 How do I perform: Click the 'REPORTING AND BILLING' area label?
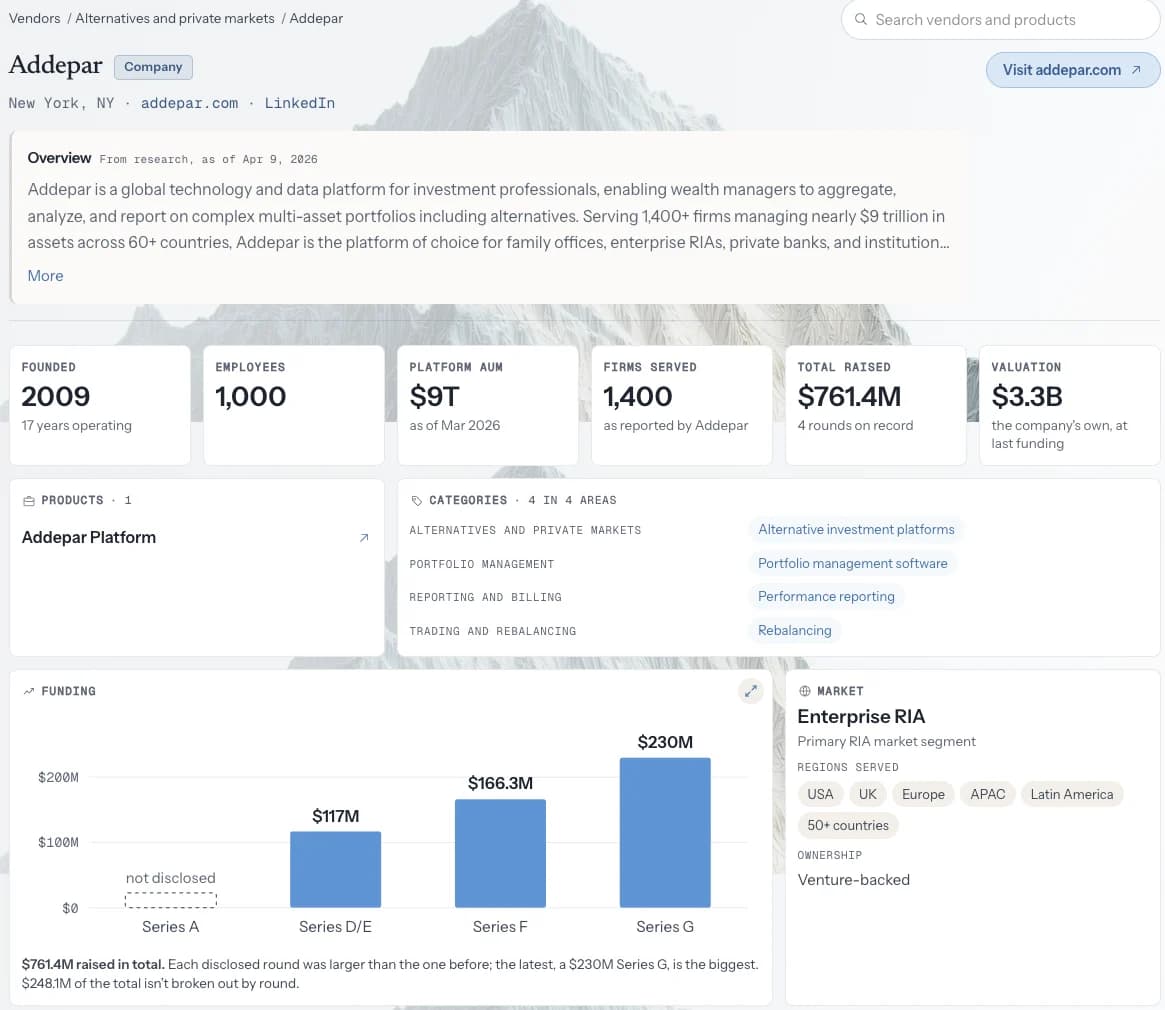(x=485, y=598)
